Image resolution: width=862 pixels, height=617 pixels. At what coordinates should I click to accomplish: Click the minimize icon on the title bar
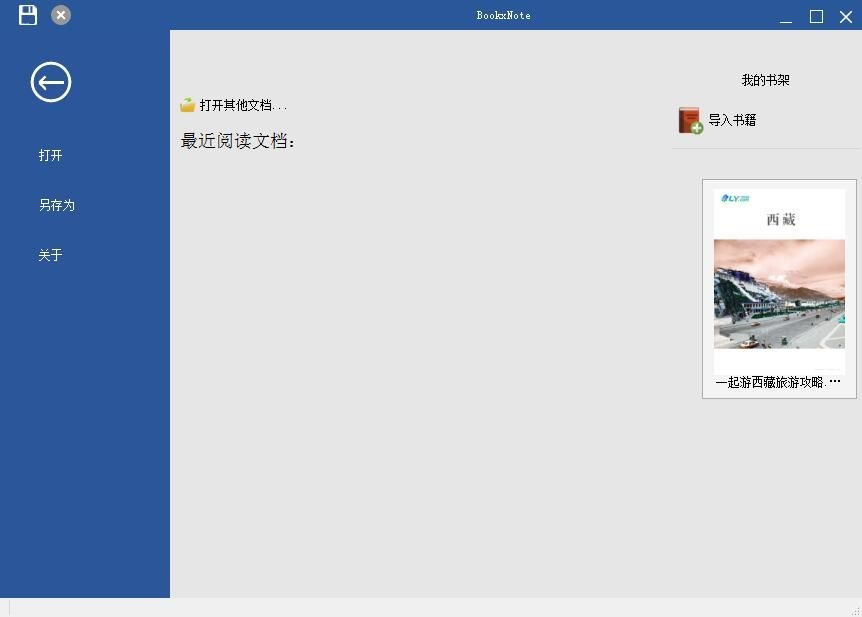(786, 18)
